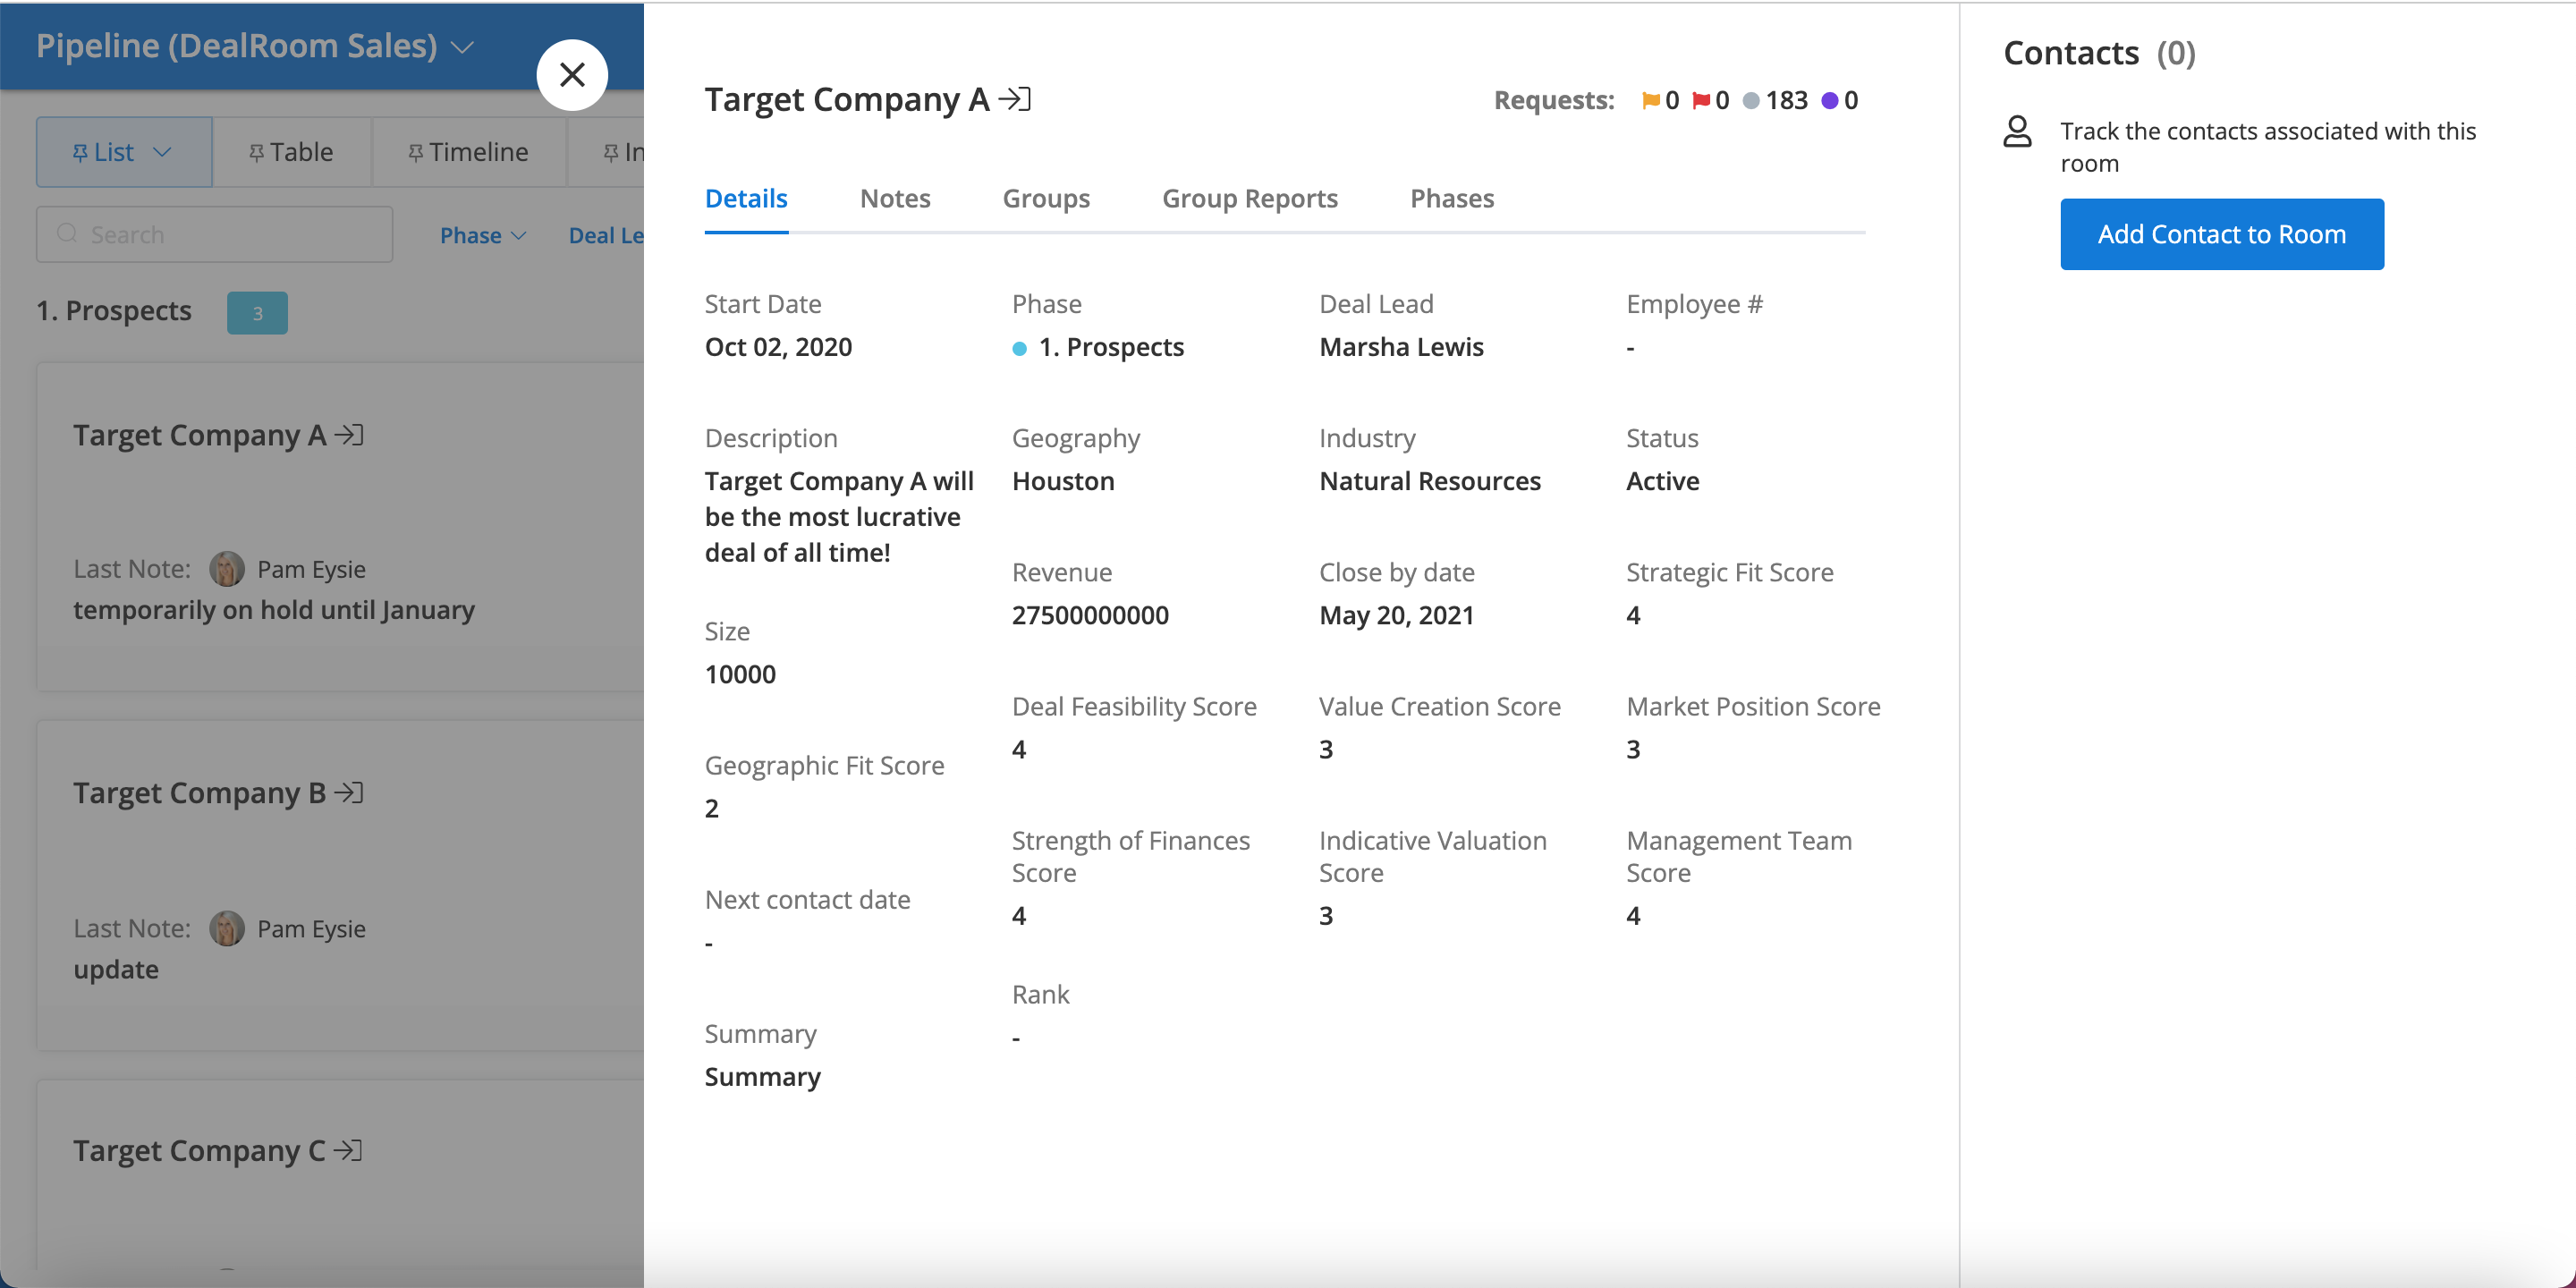Click Pam Eysie's avatar on the last note
This screenshot has height=1288, width=2576.
(x=228, y=568)
